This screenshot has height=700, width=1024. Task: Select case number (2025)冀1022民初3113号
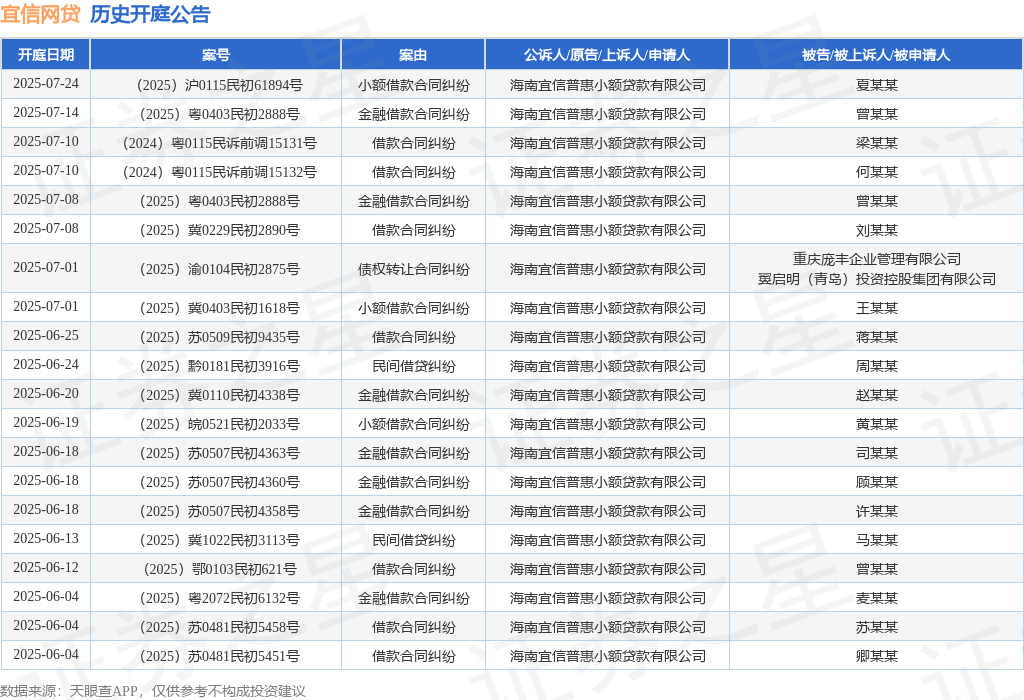[x=219, y=540]
